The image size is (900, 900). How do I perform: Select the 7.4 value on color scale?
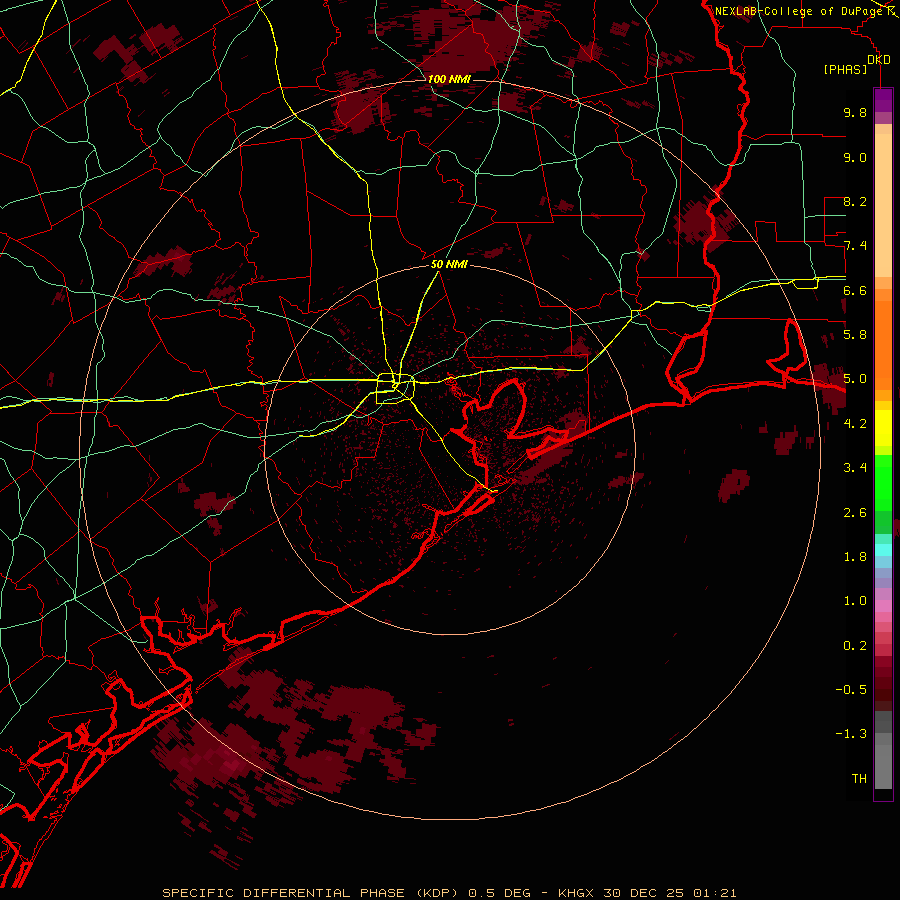(855, 246)
